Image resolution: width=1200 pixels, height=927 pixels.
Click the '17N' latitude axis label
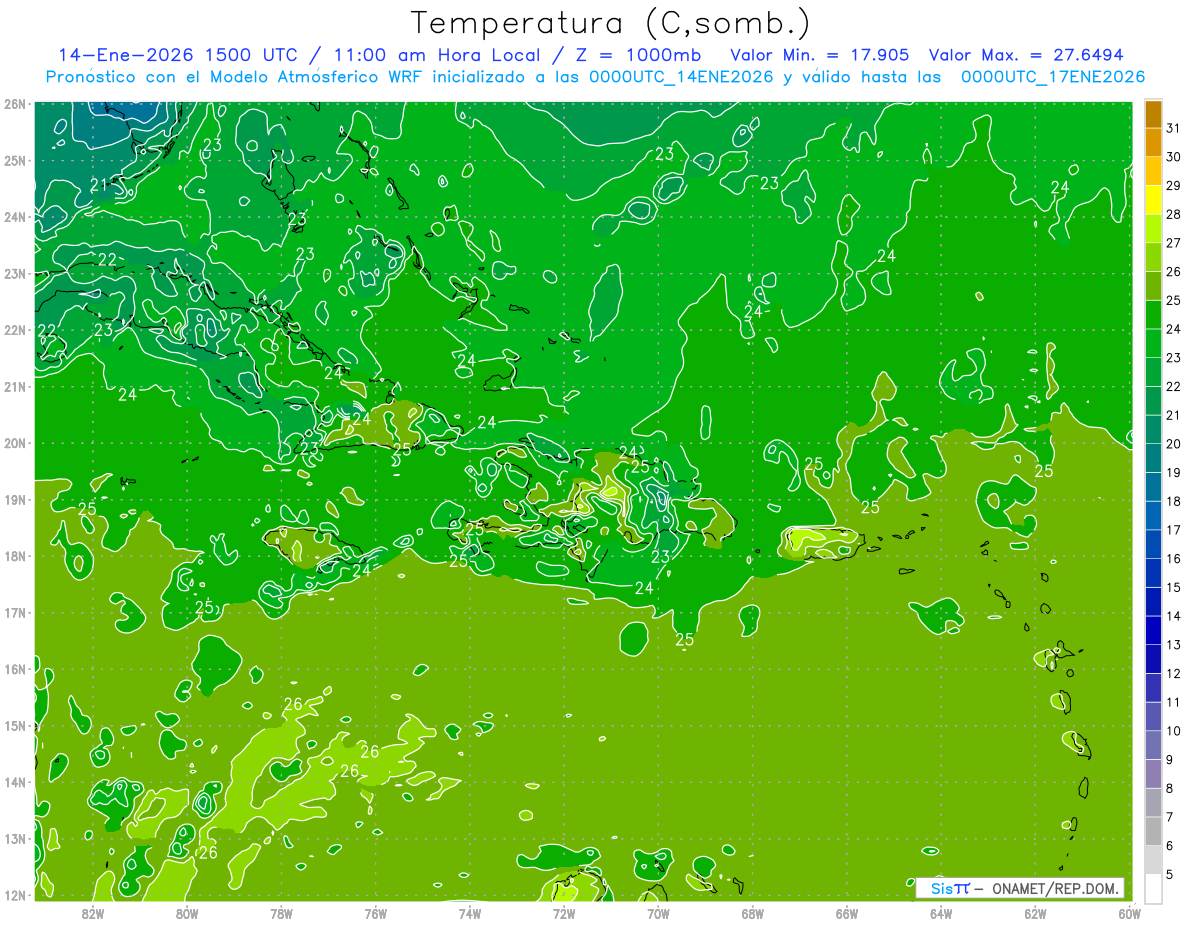[14, 612]
